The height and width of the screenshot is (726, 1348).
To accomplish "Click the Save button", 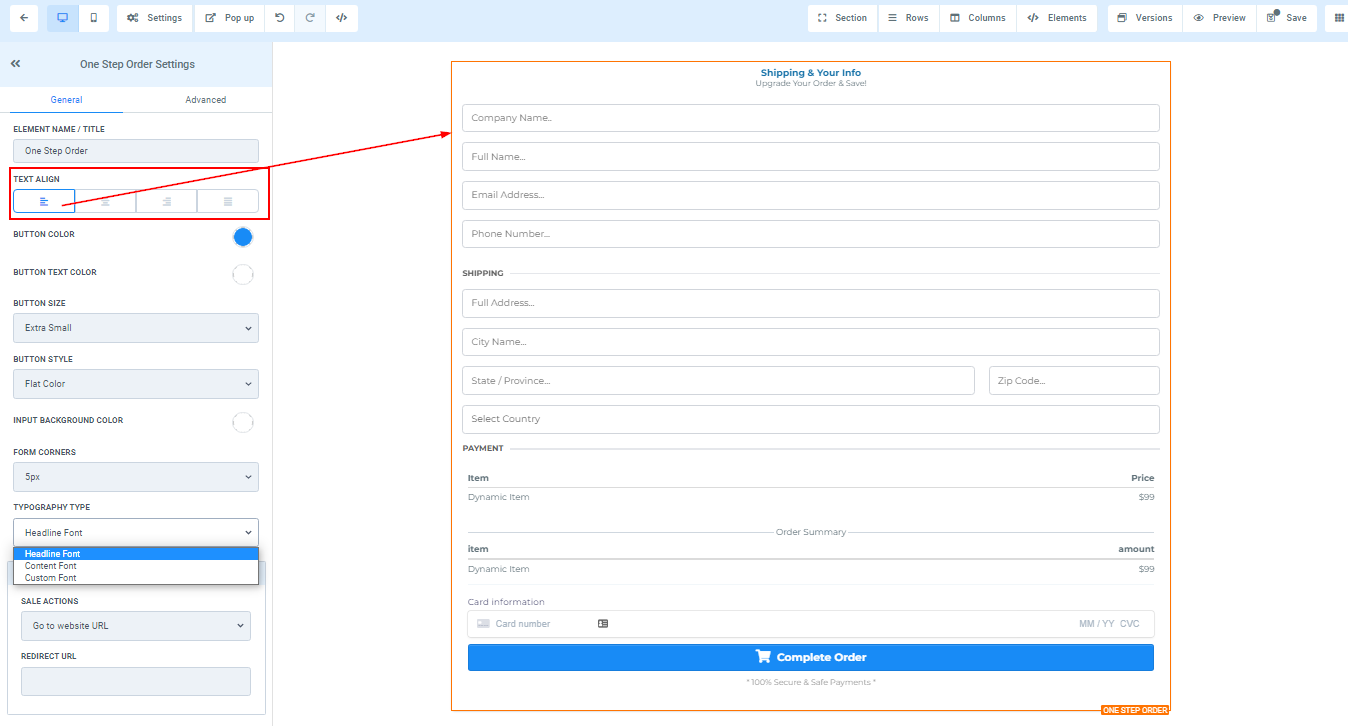I will click(x=1286, y=18).
